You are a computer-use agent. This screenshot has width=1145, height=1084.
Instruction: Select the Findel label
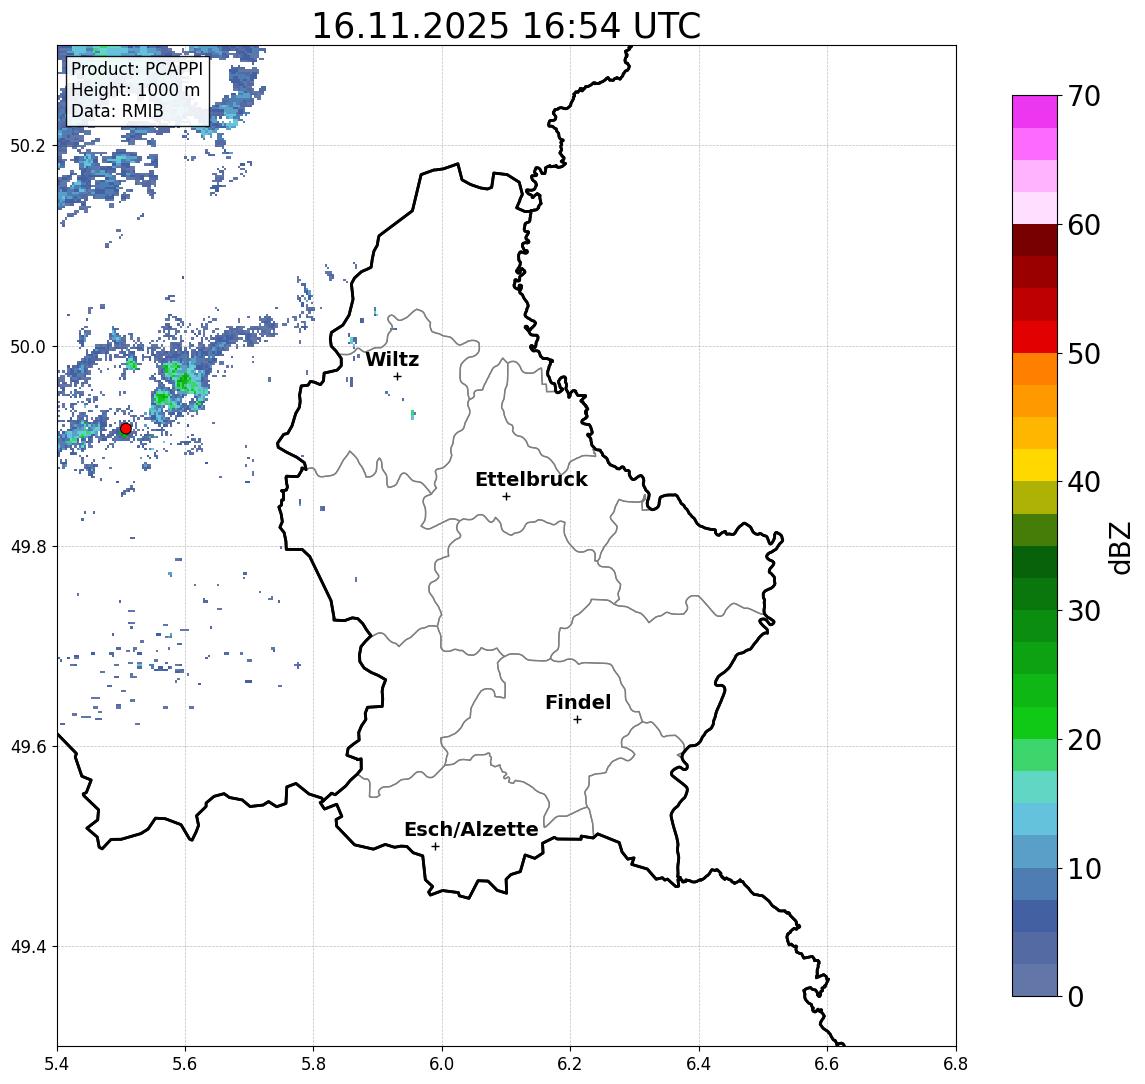coord(578,702)
